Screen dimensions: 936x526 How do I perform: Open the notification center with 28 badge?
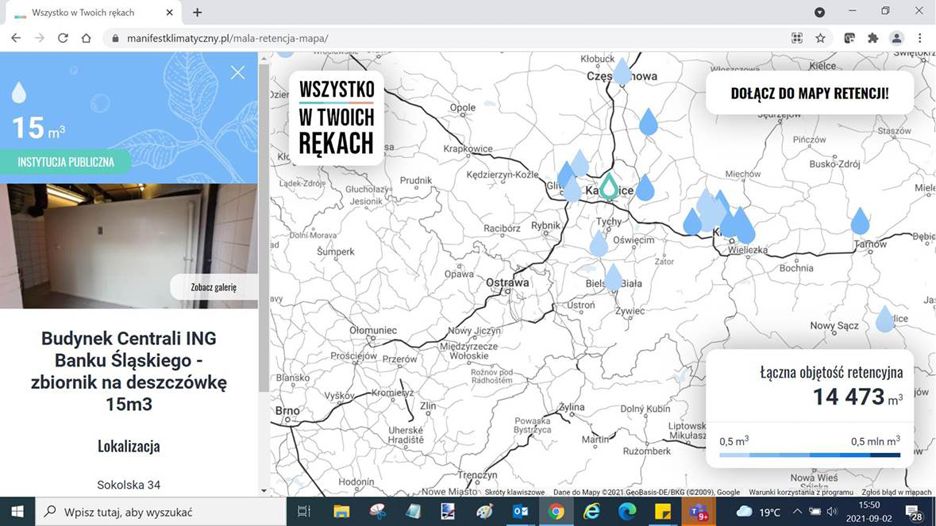pos(913,512)
